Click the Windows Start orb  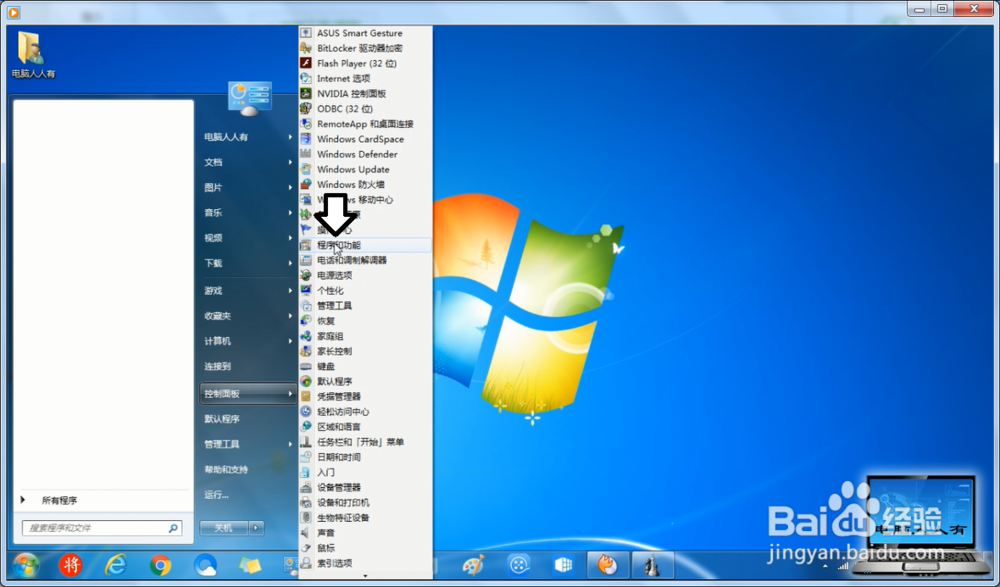coord(26,565)
